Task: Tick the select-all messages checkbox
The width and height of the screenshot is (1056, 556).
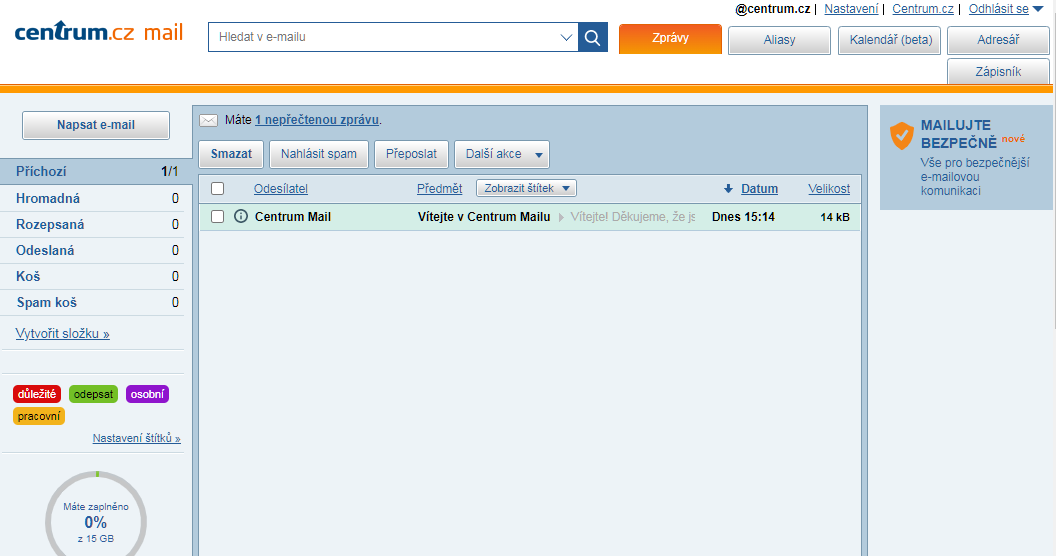Action: (x=217, y=189)
